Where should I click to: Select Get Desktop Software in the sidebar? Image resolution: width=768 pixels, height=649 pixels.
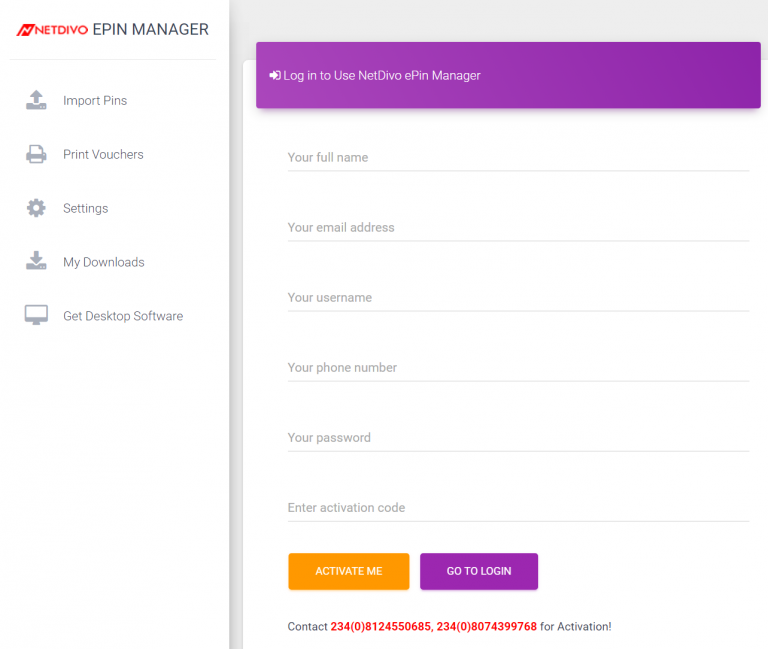tap(123, 316)
